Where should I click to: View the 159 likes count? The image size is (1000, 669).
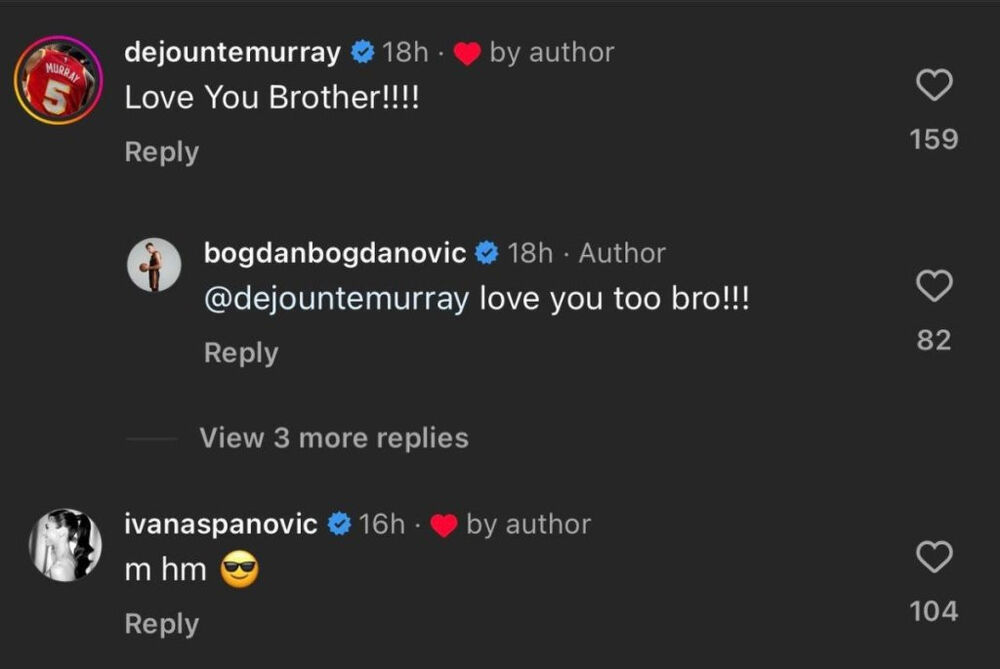coord(934,139)
